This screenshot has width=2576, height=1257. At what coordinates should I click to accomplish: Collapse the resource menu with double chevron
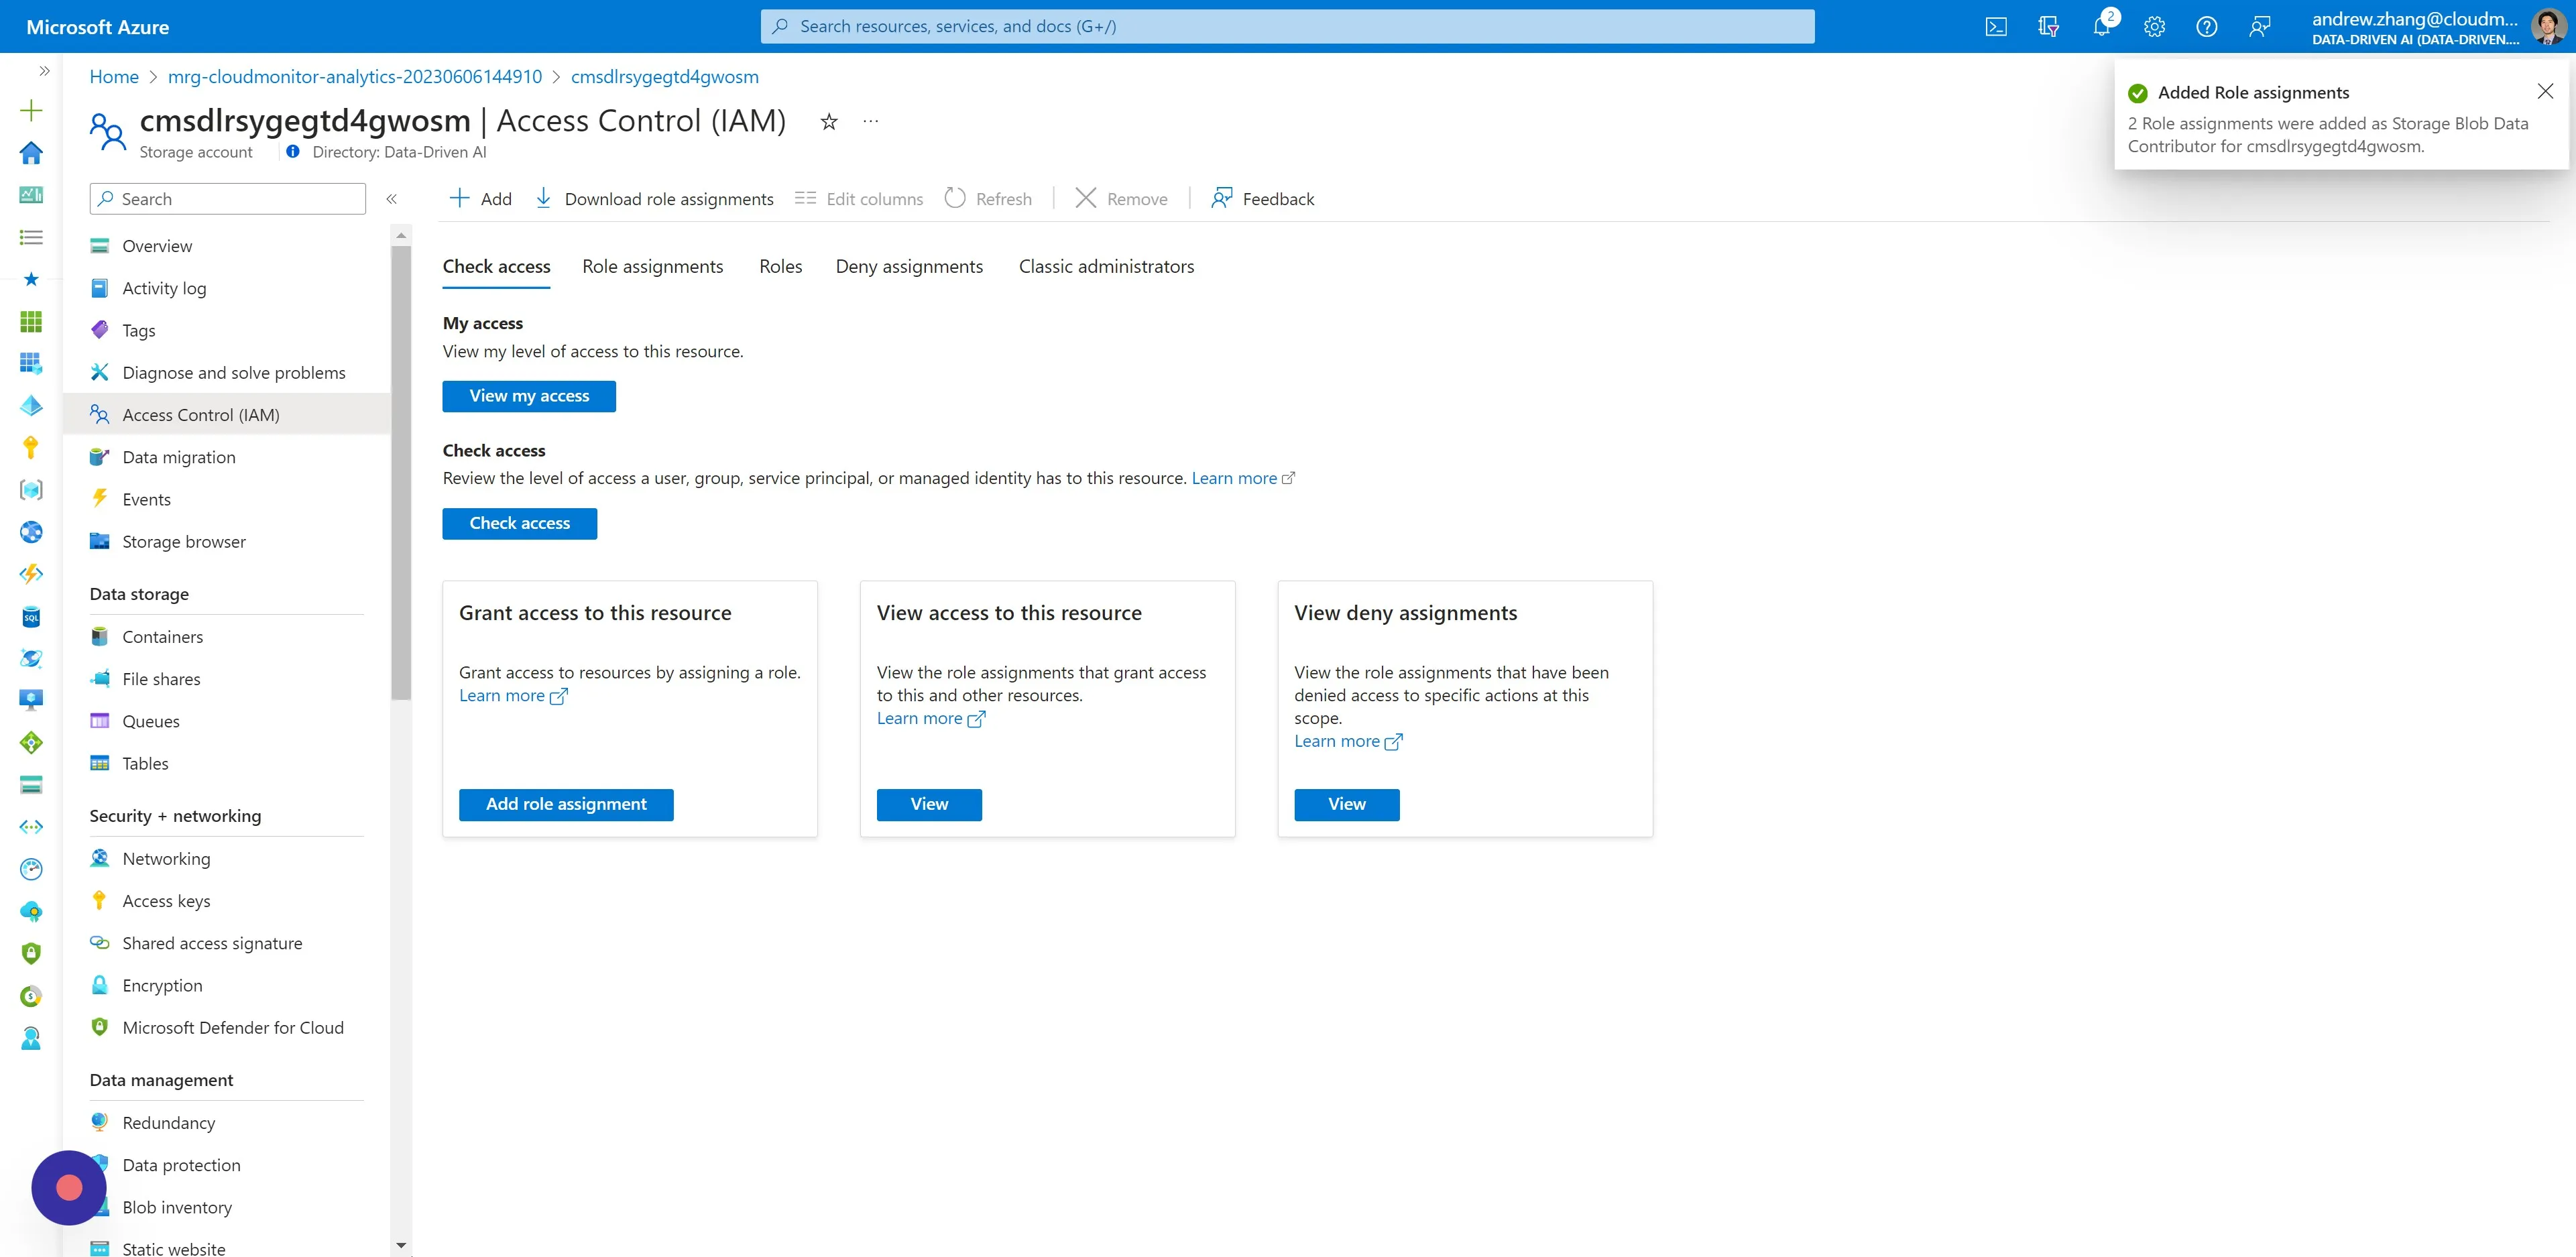pyautogui.click(x=392, y=199)
